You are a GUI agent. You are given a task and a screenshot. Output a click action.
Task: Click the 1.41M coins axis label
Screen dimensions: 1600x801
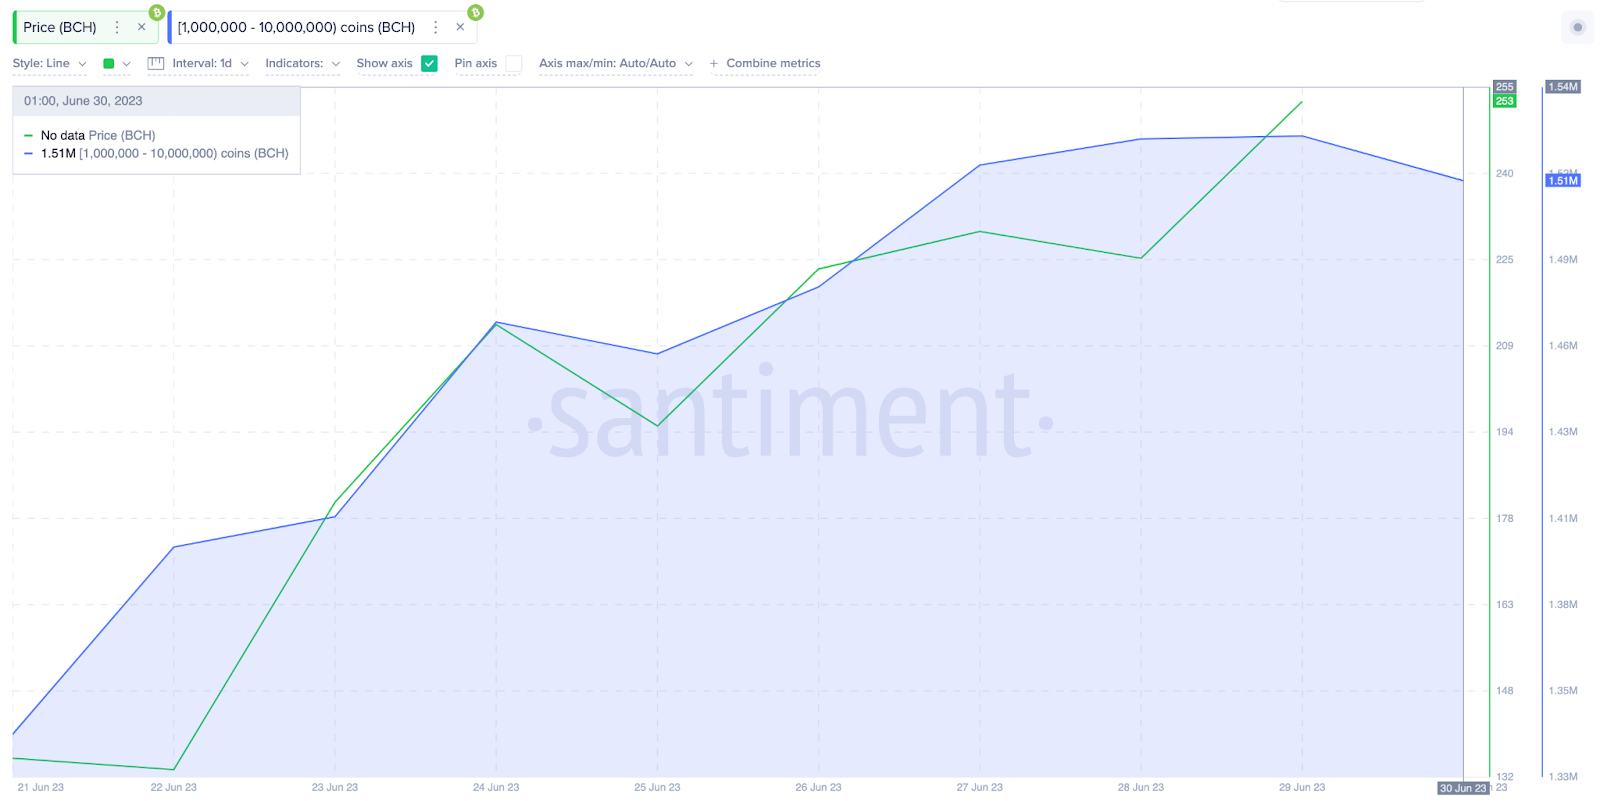click(x=1563, y=518)
